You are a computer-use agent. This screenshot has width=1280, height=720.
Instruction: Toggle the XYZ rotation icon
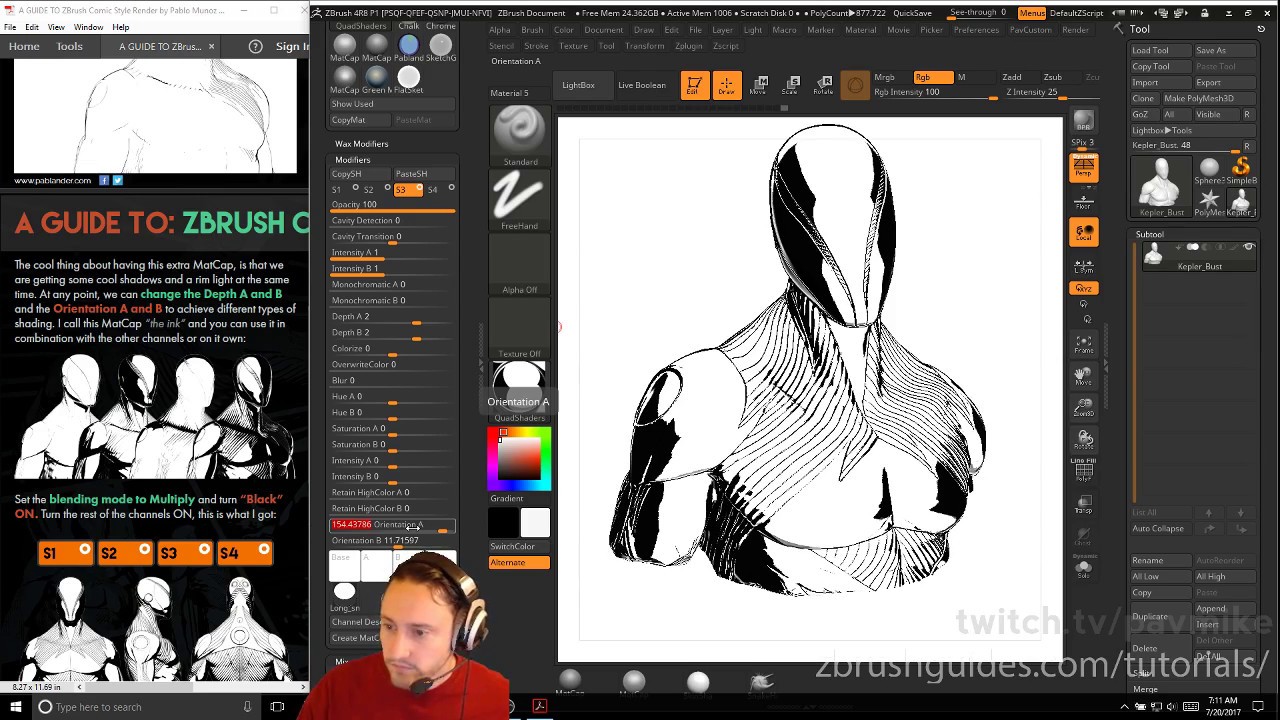tap(1084, 288)
